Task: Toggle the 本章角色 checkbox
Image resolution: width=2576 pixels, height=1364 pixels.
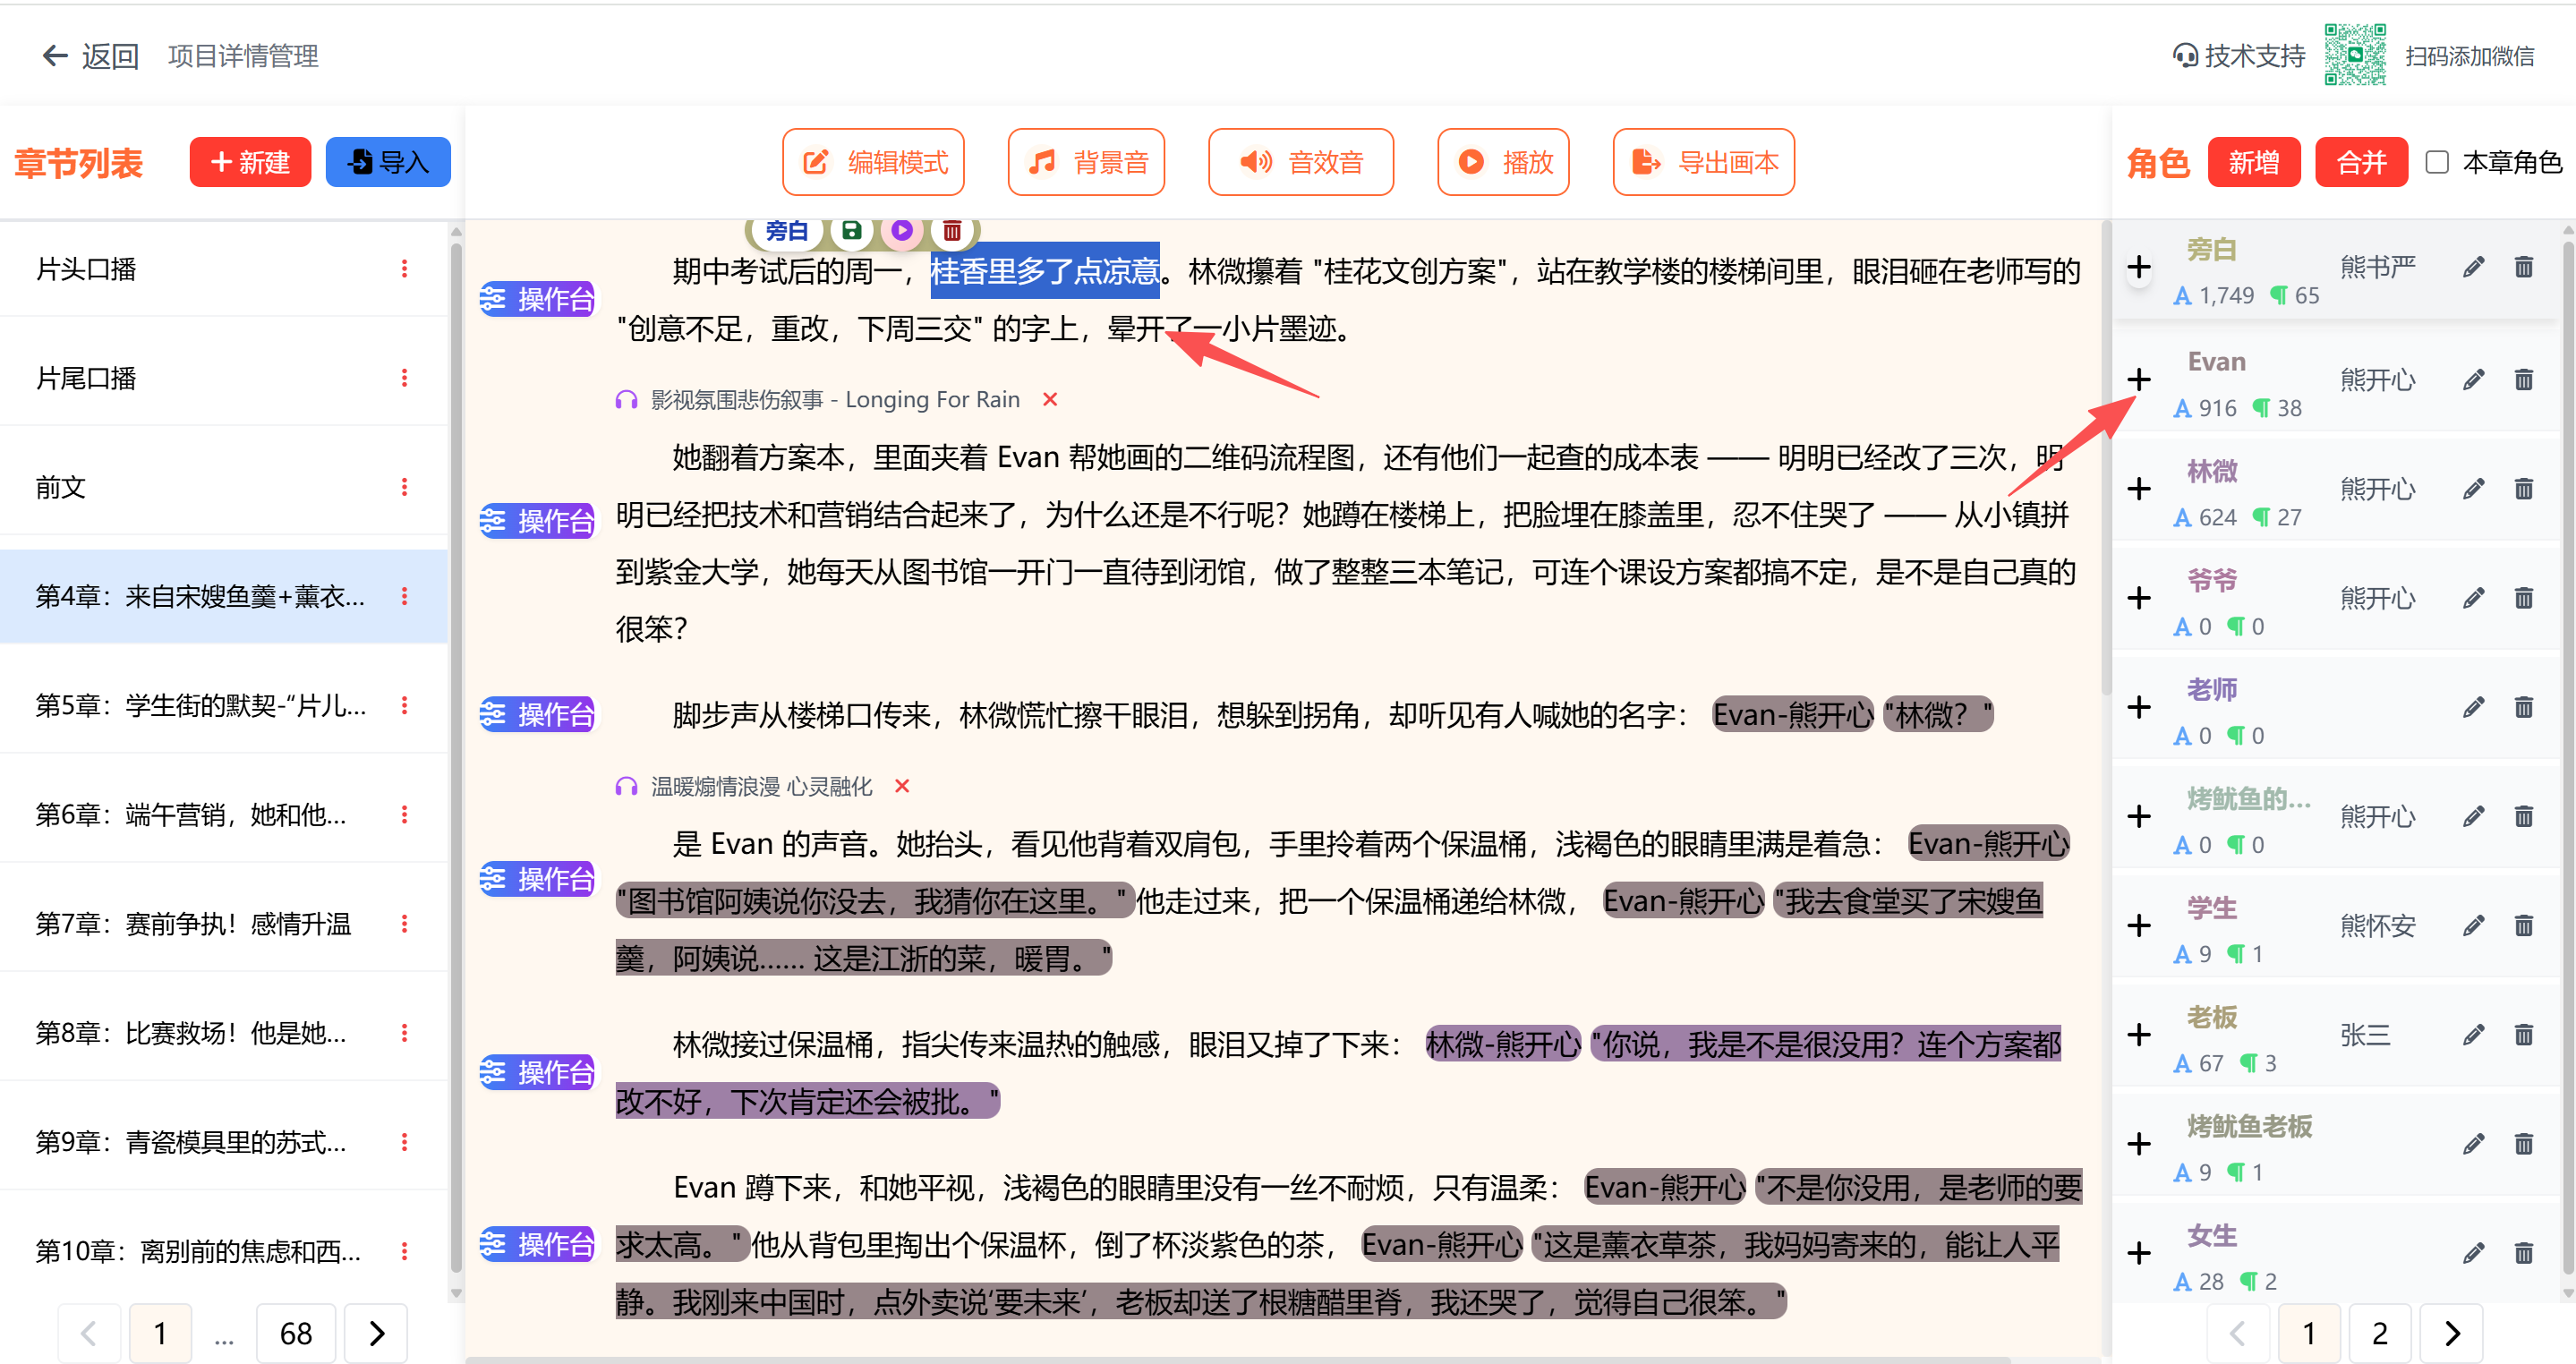Action: [2437, 162]
